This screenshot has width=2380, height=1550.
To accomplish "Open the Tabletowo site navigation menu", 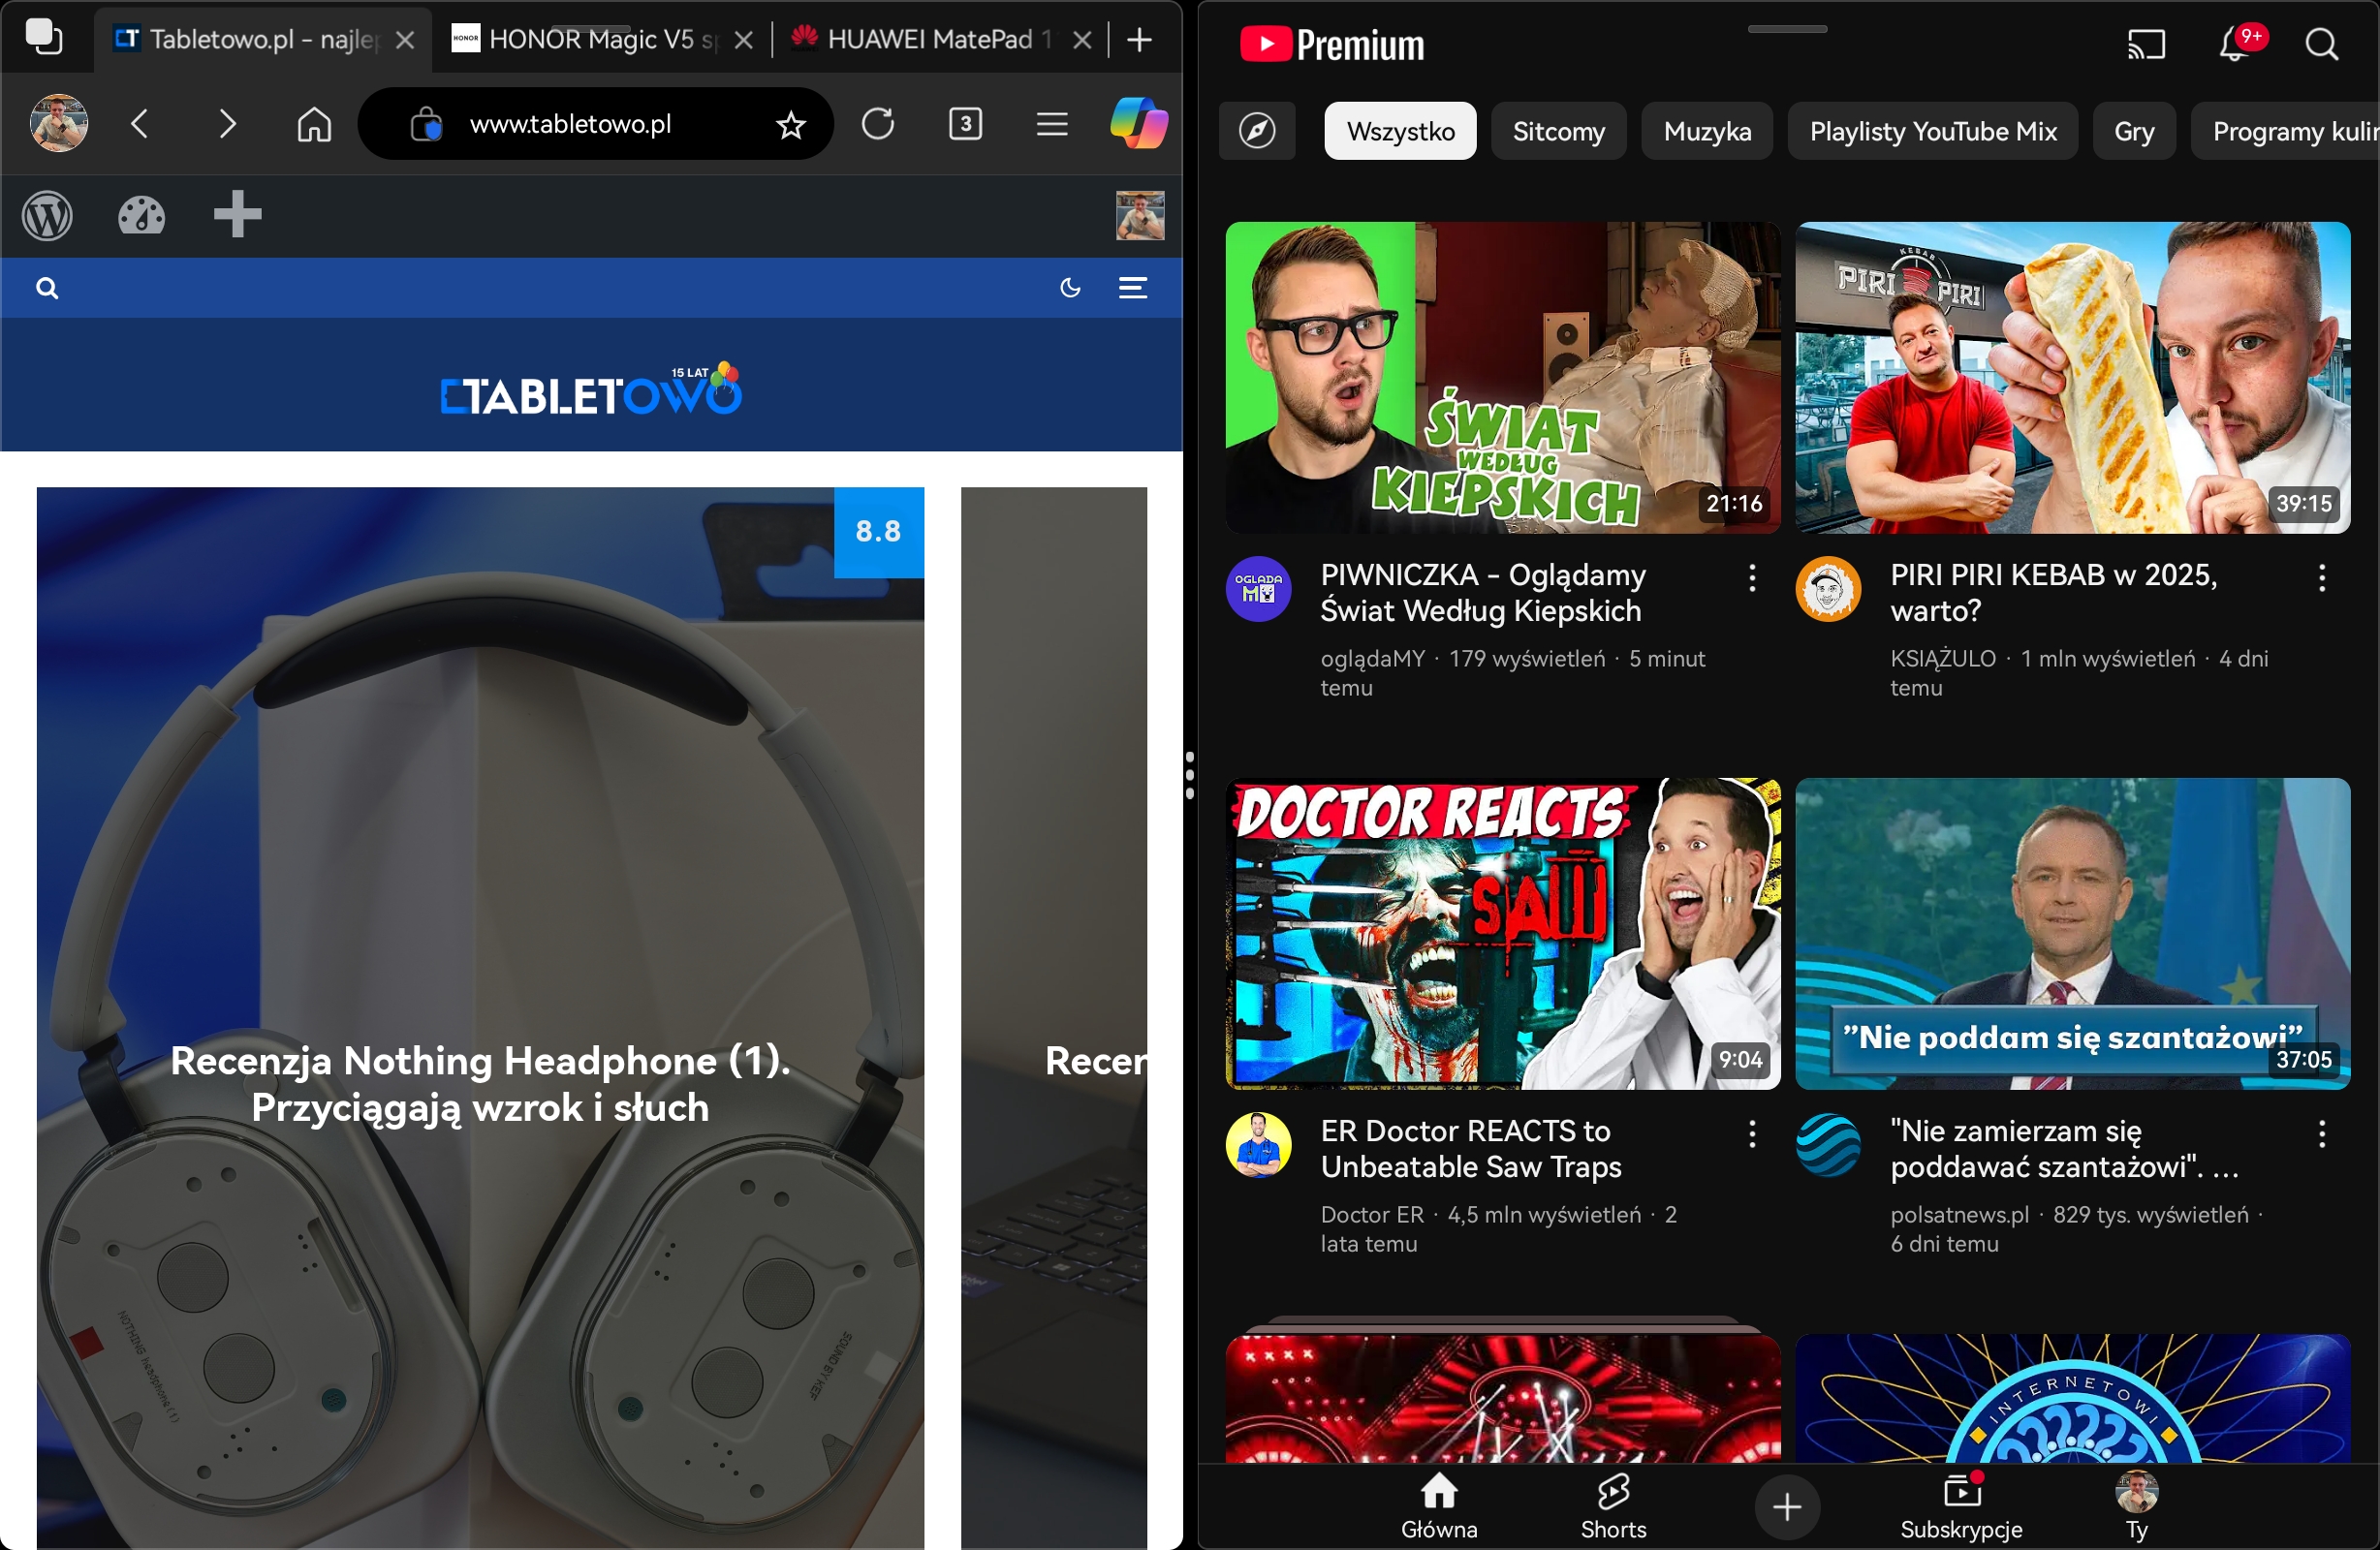I will coord(1132,288).
